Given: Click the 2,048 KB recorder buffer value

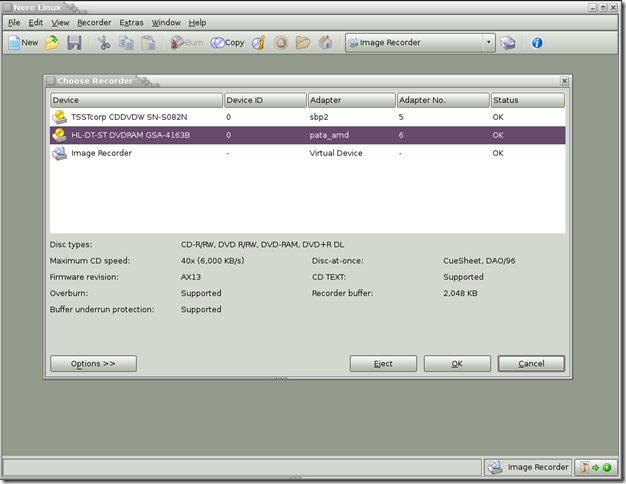Looking at the screenshot, I should pyautogui.click(x=460, y=293).
